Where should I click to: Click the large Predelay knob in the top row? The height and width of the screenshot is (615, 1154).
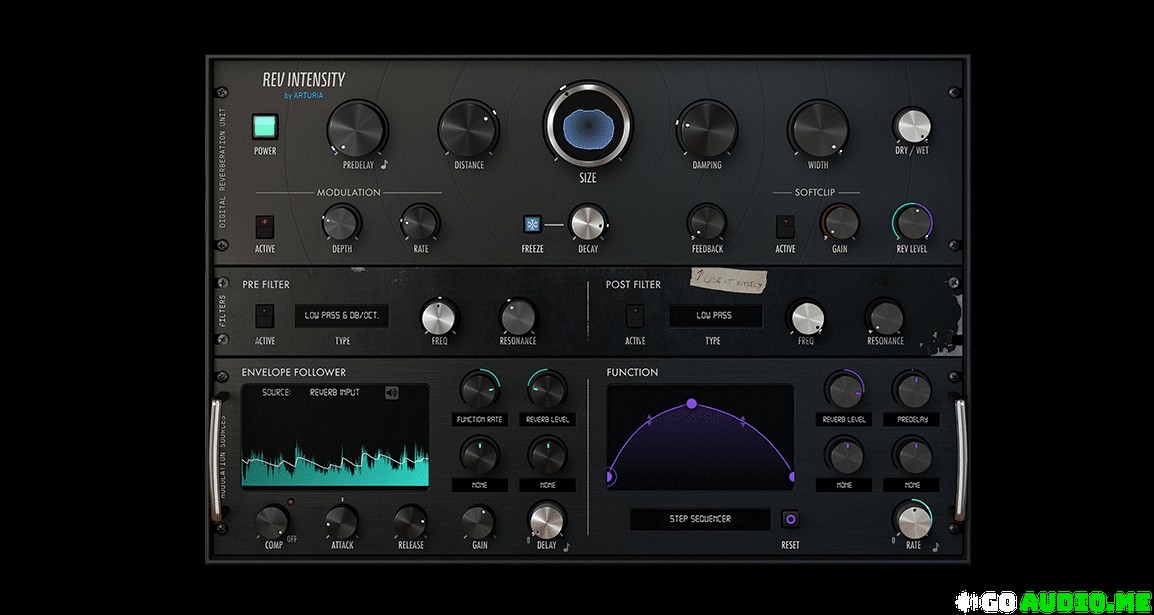[357, 129]
